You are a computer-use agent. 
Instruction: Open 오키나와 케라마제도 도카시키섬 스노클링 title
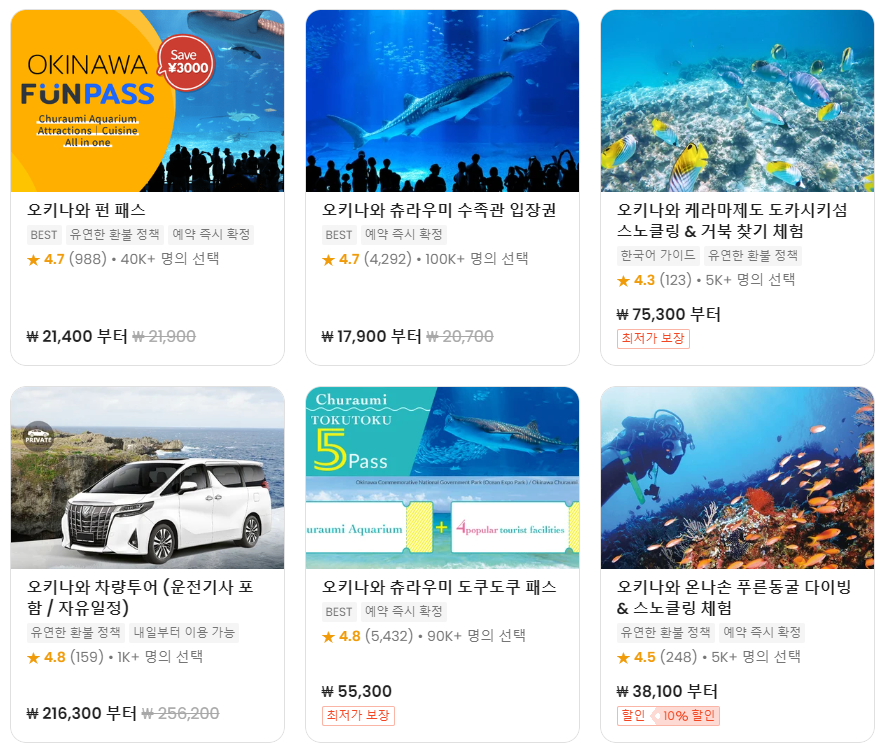point(731,221)
